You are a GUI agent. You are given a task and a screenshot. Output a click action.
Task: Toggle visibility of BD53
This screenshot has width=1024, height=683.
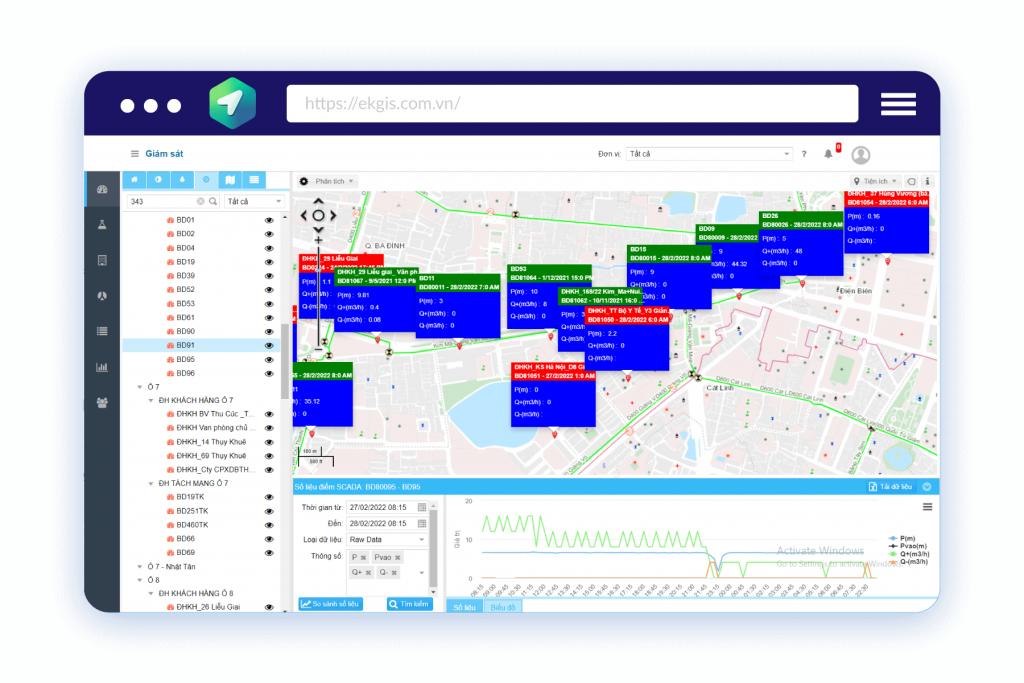click(269, 304)
